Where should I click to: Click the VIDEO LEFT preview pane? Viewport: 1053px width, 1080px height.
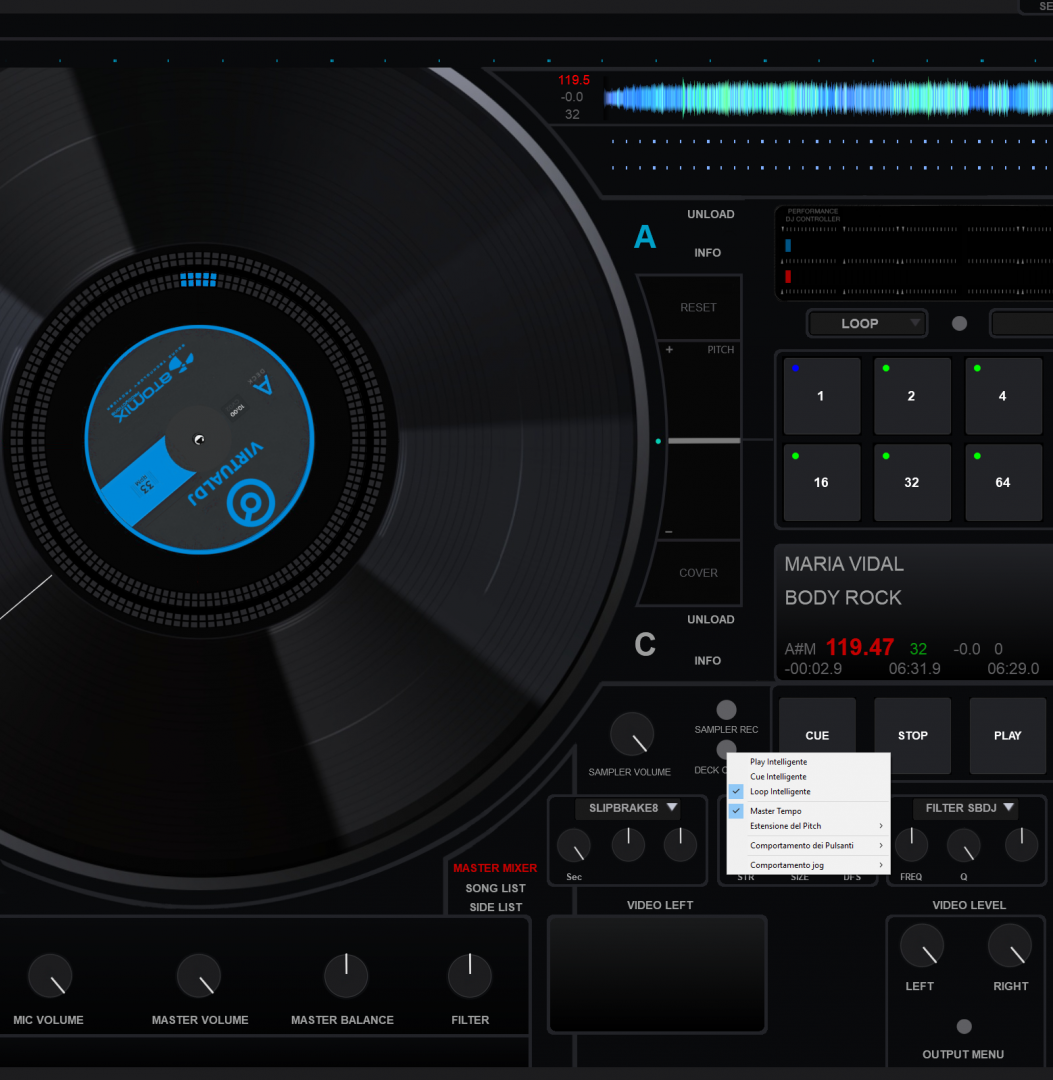tap(657, 974)
